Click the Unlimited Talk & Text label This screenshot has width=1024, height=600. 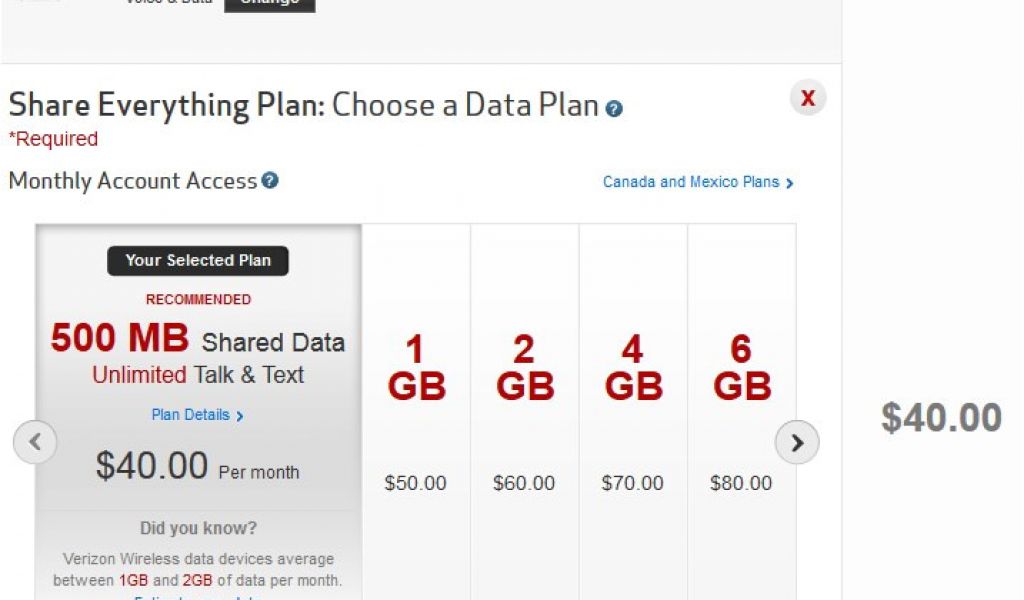(x=198, y=376)
